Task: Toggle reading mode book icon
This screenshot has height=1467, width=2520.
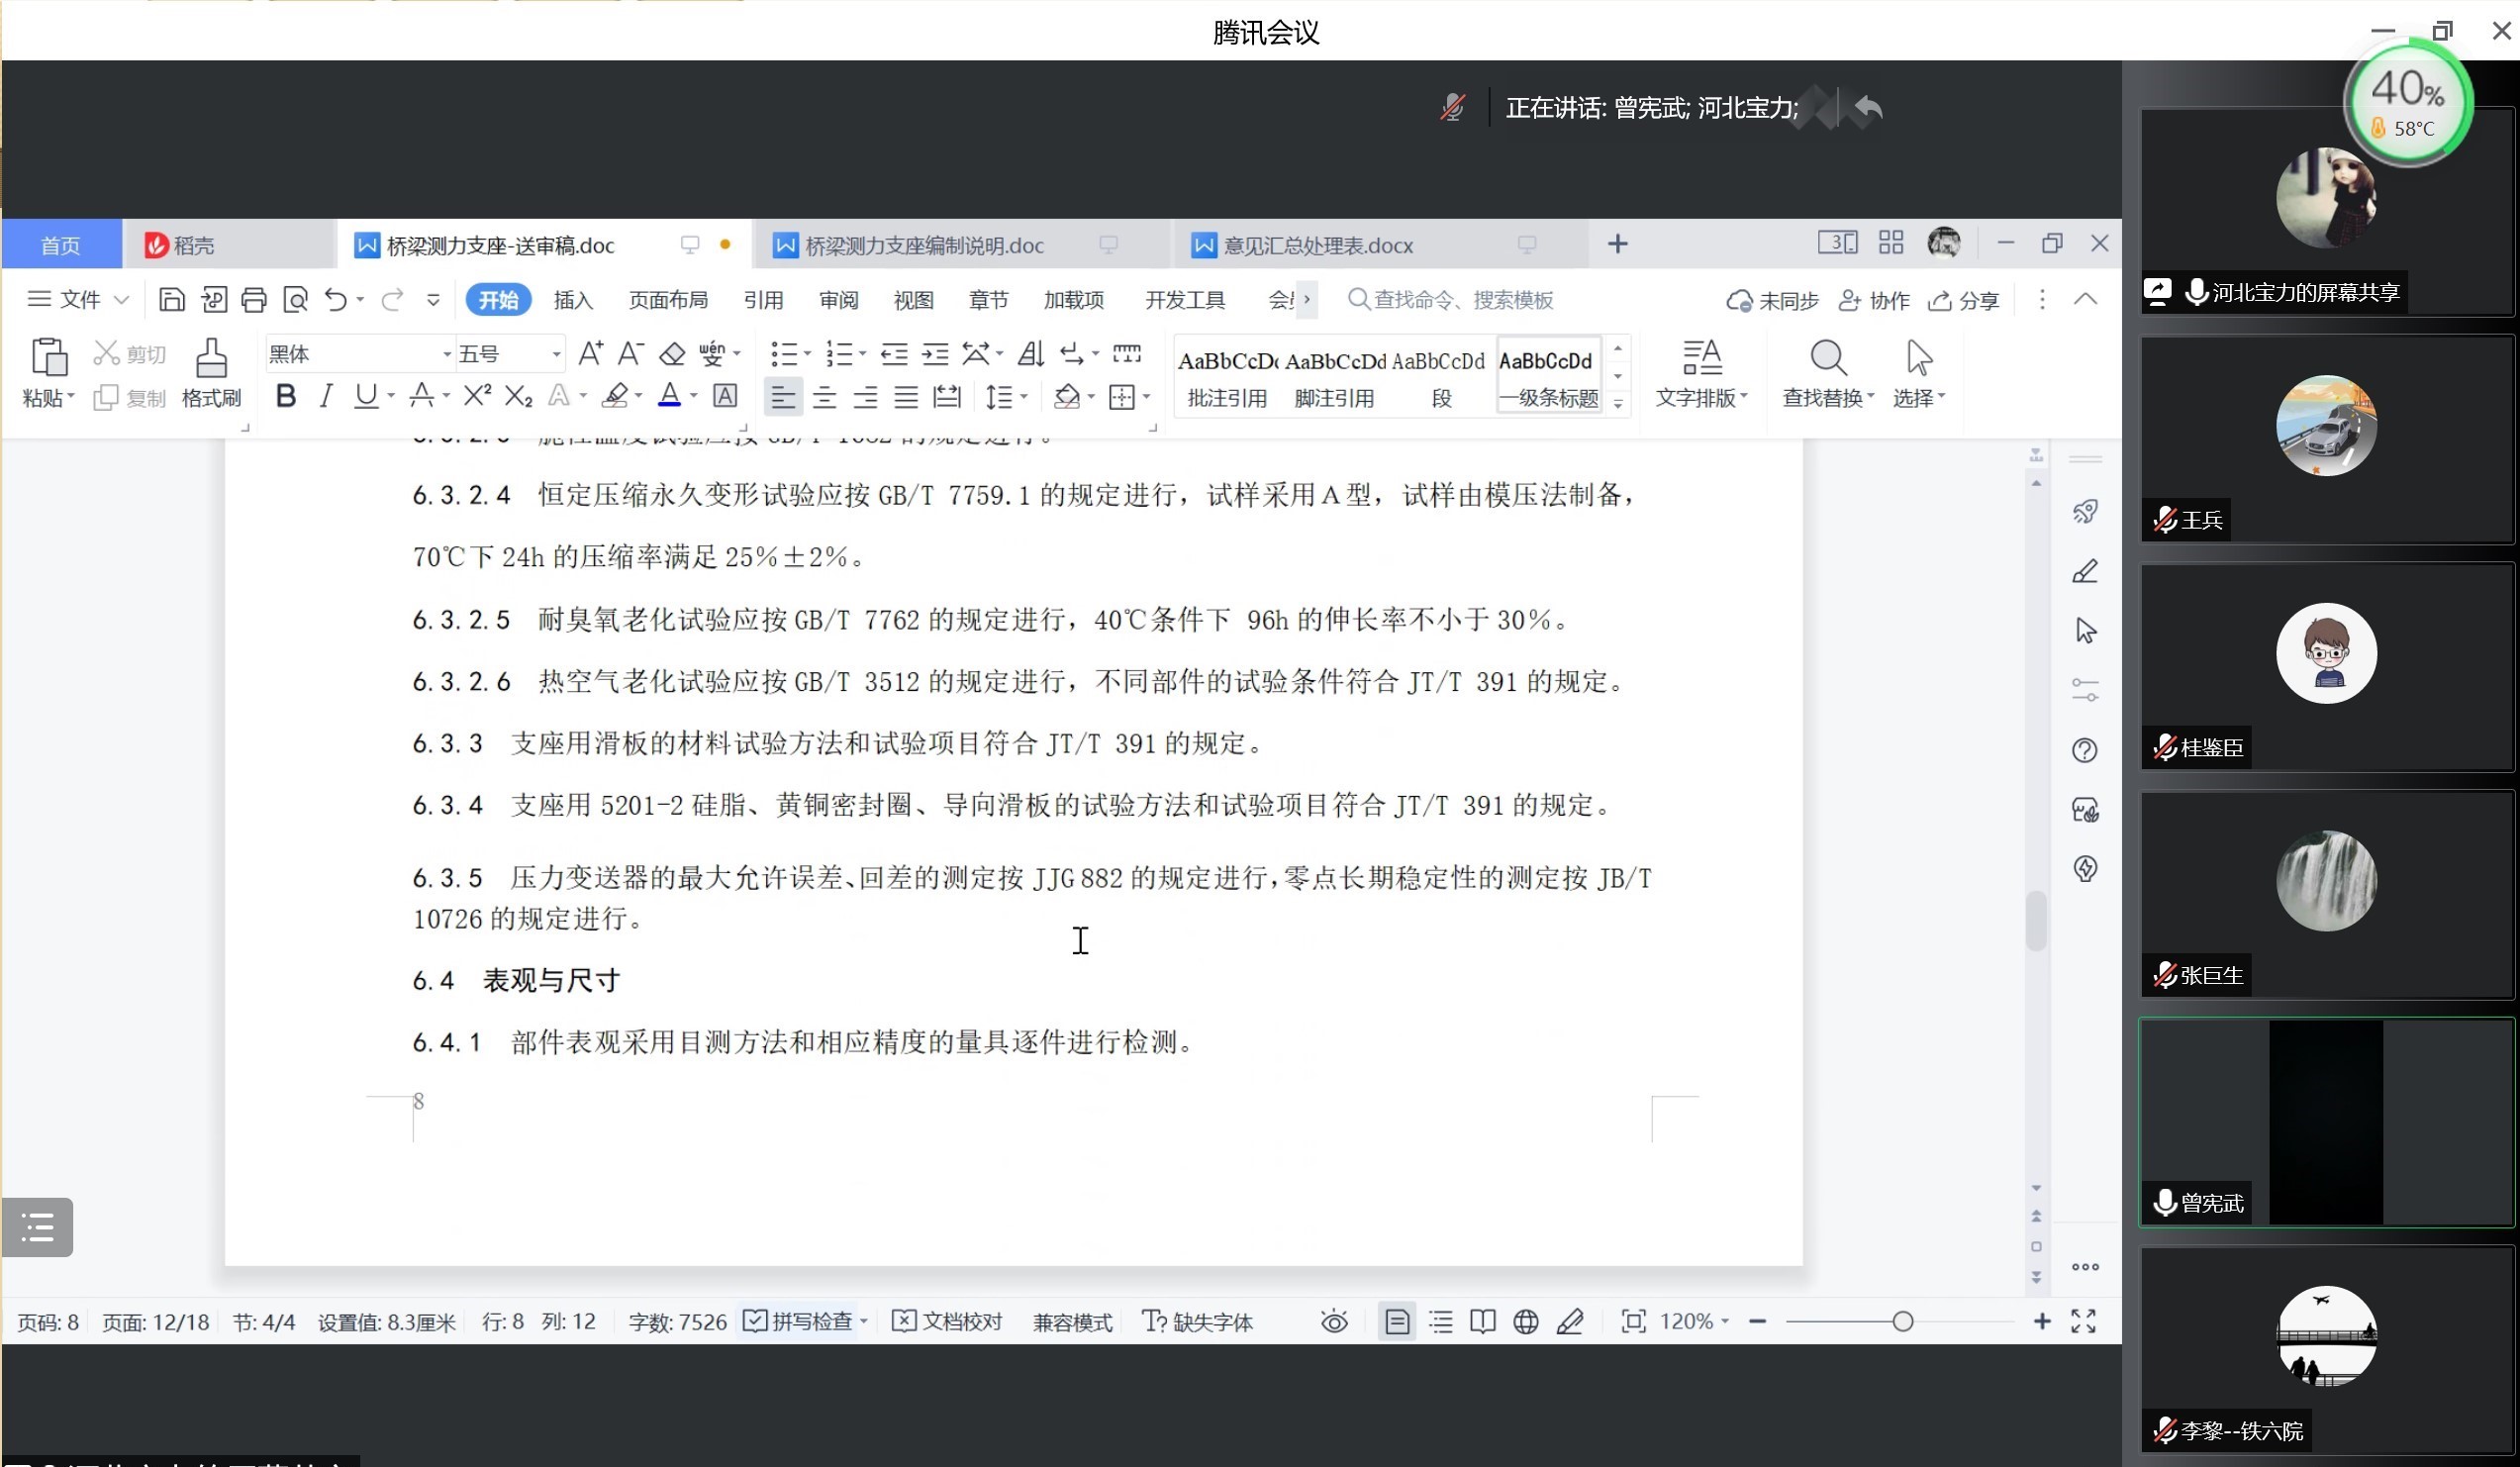Action: (1483, 1322)
